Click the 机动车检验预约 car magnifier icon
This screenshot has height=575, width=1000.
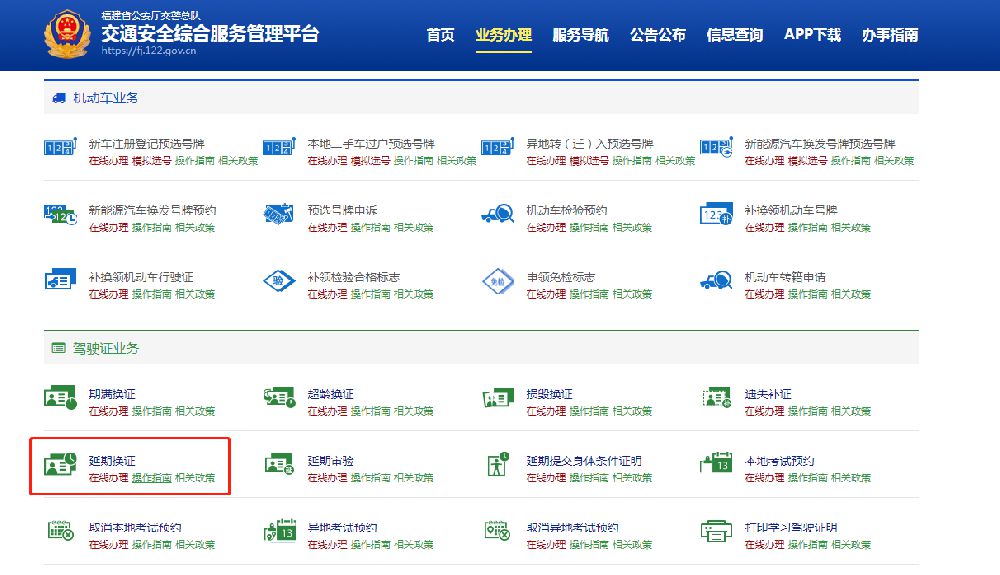point(497,214)
